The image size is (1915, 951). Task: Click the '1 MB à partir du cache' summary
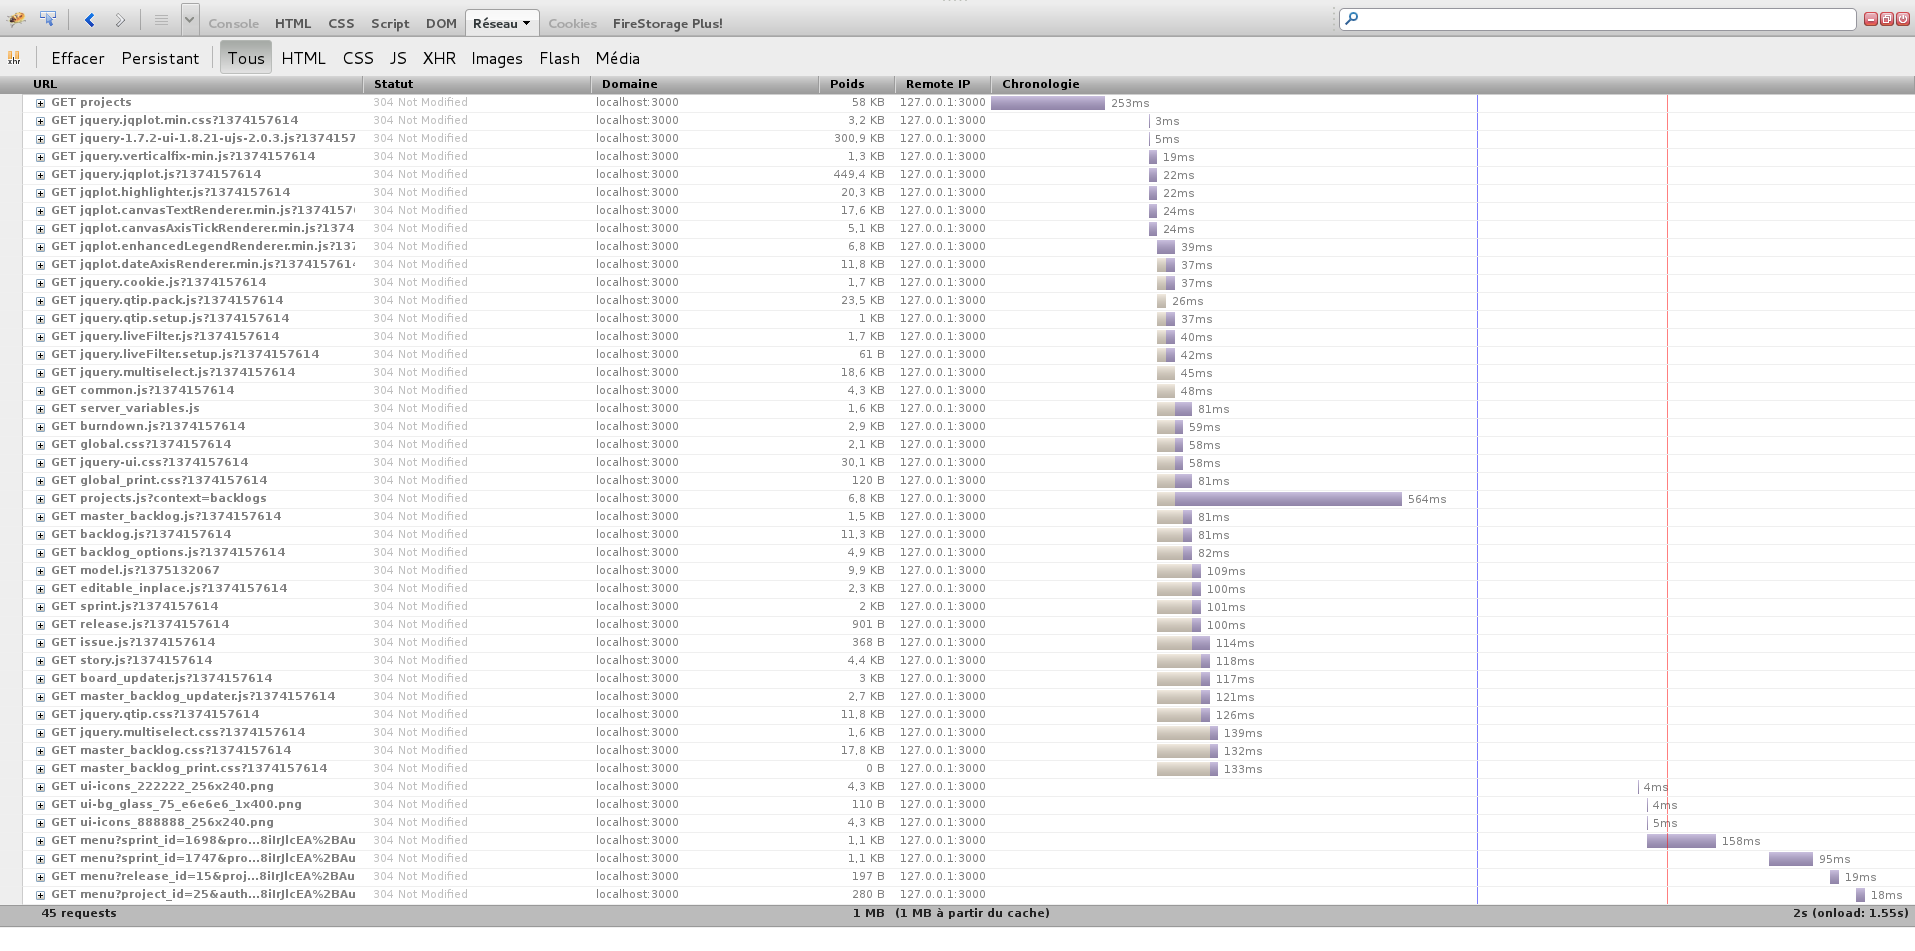tap(972, 913)
